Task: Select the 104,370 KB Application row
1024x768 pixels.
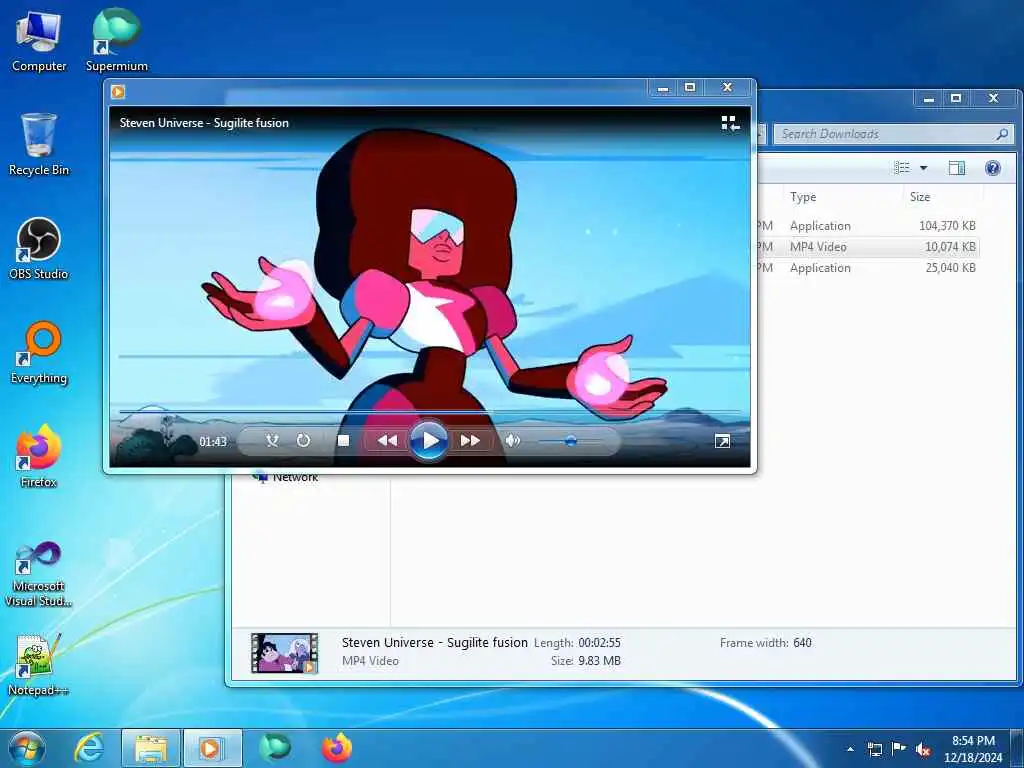Action: click(x=869, y=226)
